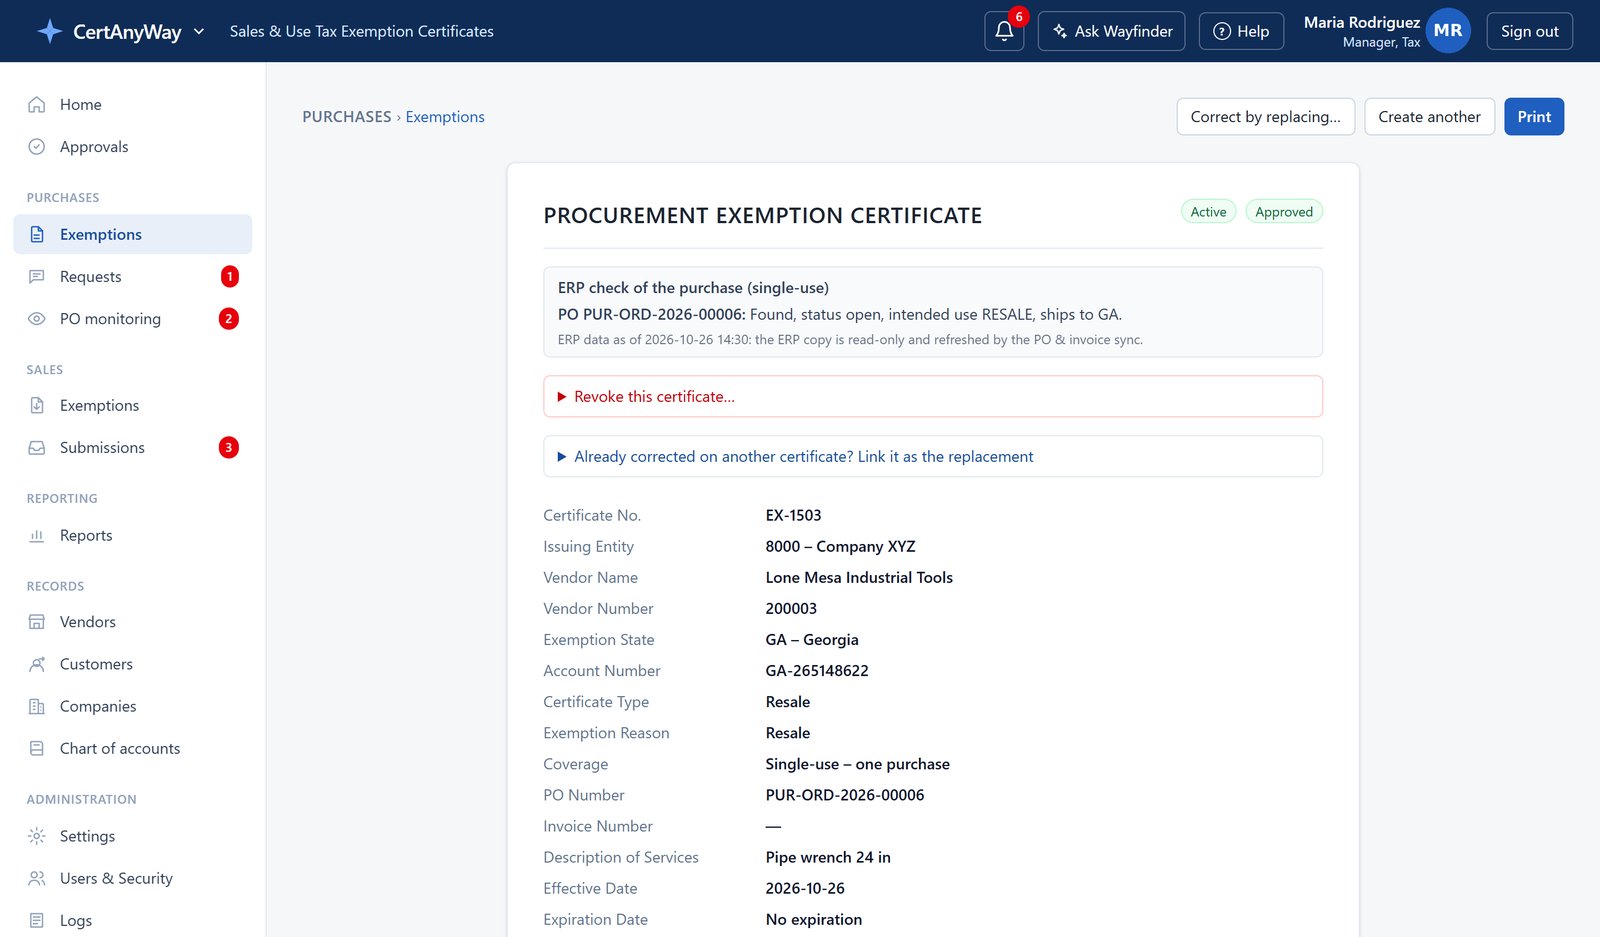Click the Reports bar chart icon
Image resolution: width=1600 pixels, height=937 pixels.
click(37, 535)
